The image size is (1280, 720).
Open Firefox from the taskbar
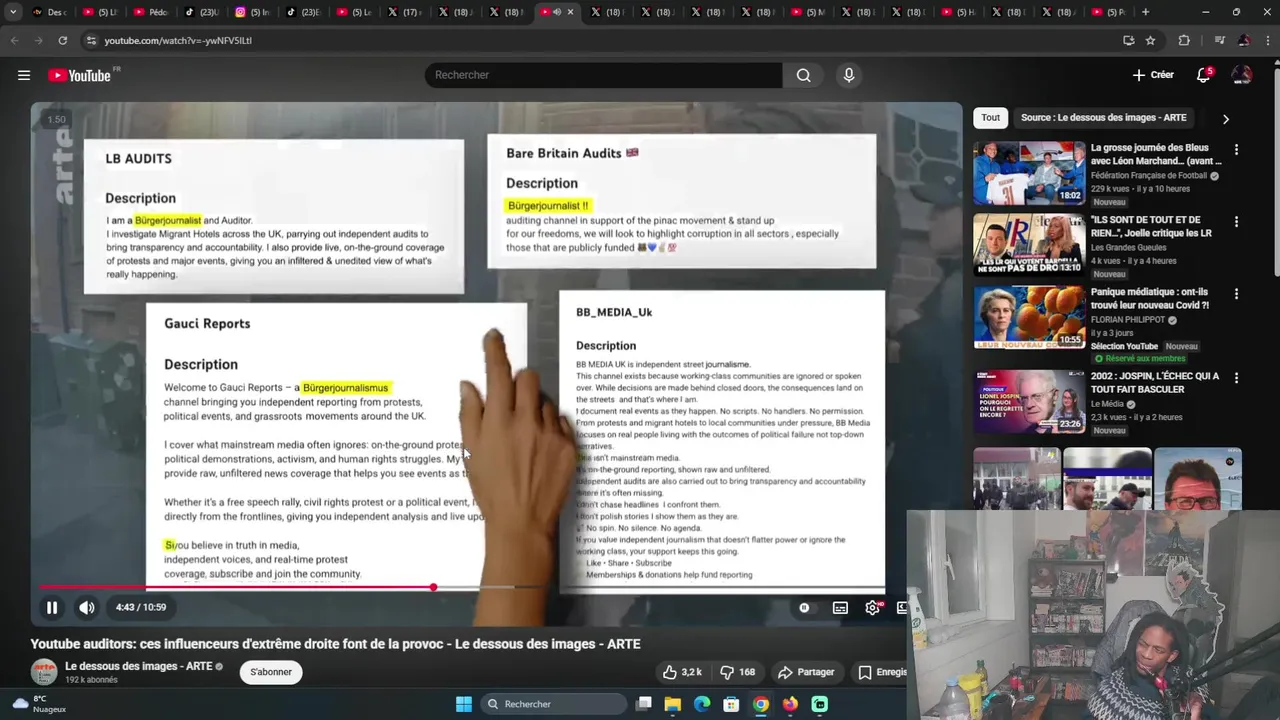click(x=790, y=704)
